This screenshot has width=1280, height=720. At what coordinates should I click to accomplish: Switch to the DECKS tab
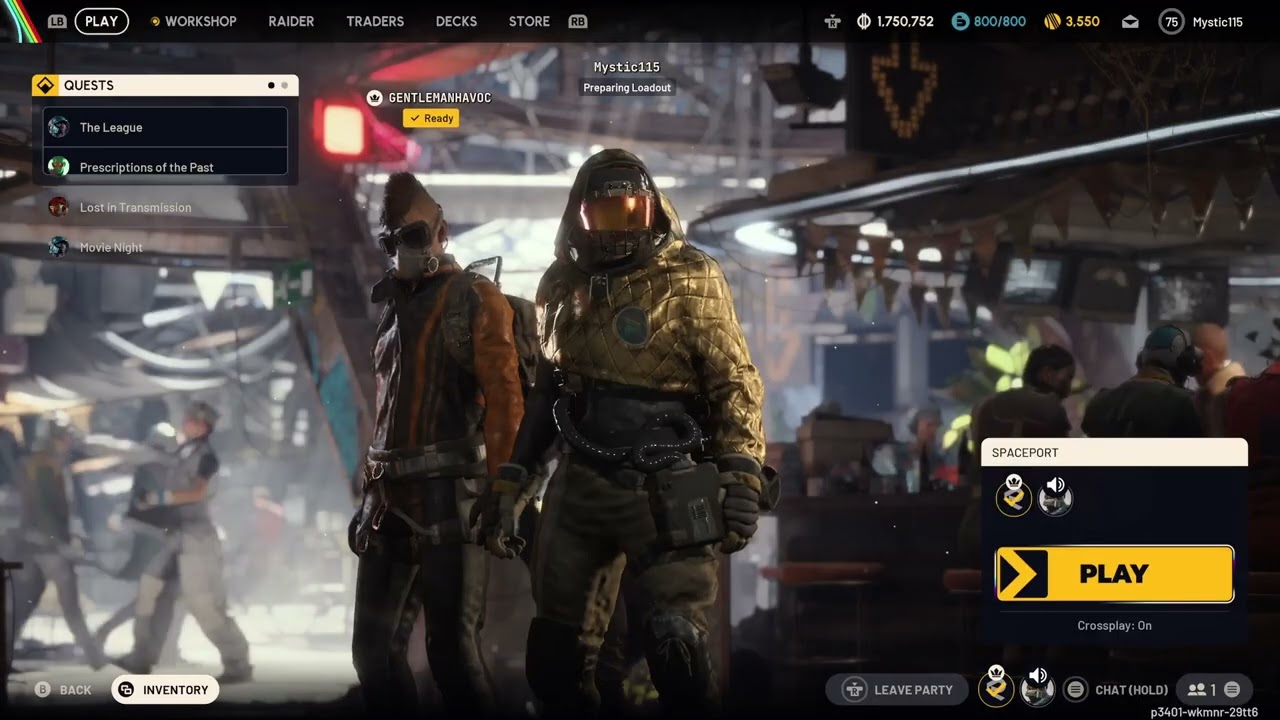point(456,21)
